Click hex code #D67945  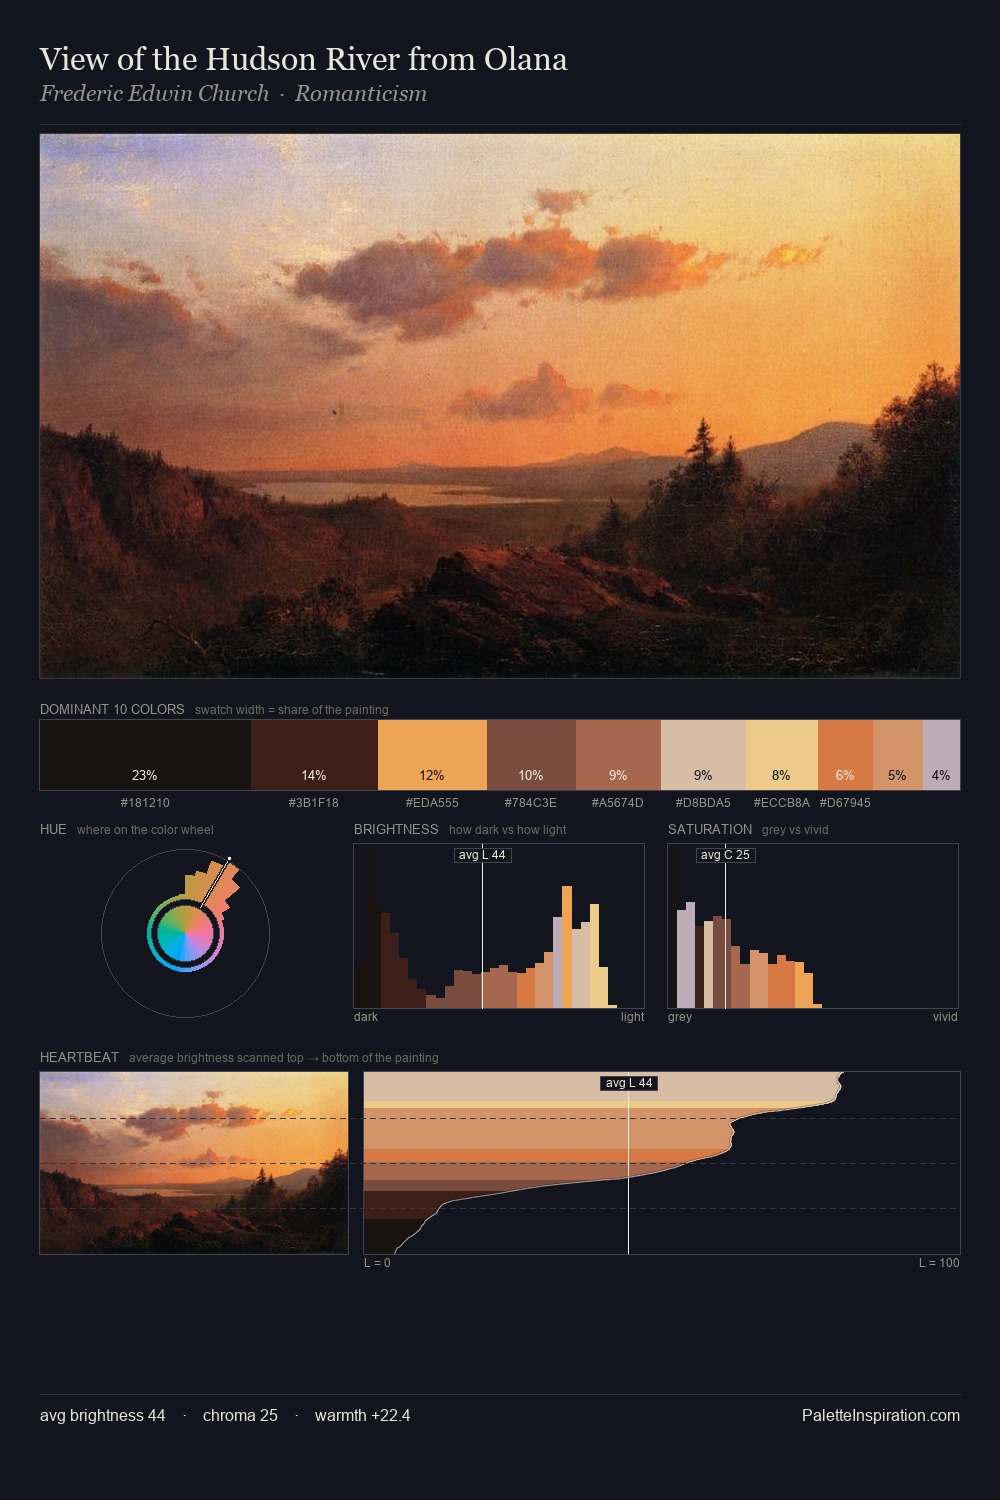coord(845,803)
